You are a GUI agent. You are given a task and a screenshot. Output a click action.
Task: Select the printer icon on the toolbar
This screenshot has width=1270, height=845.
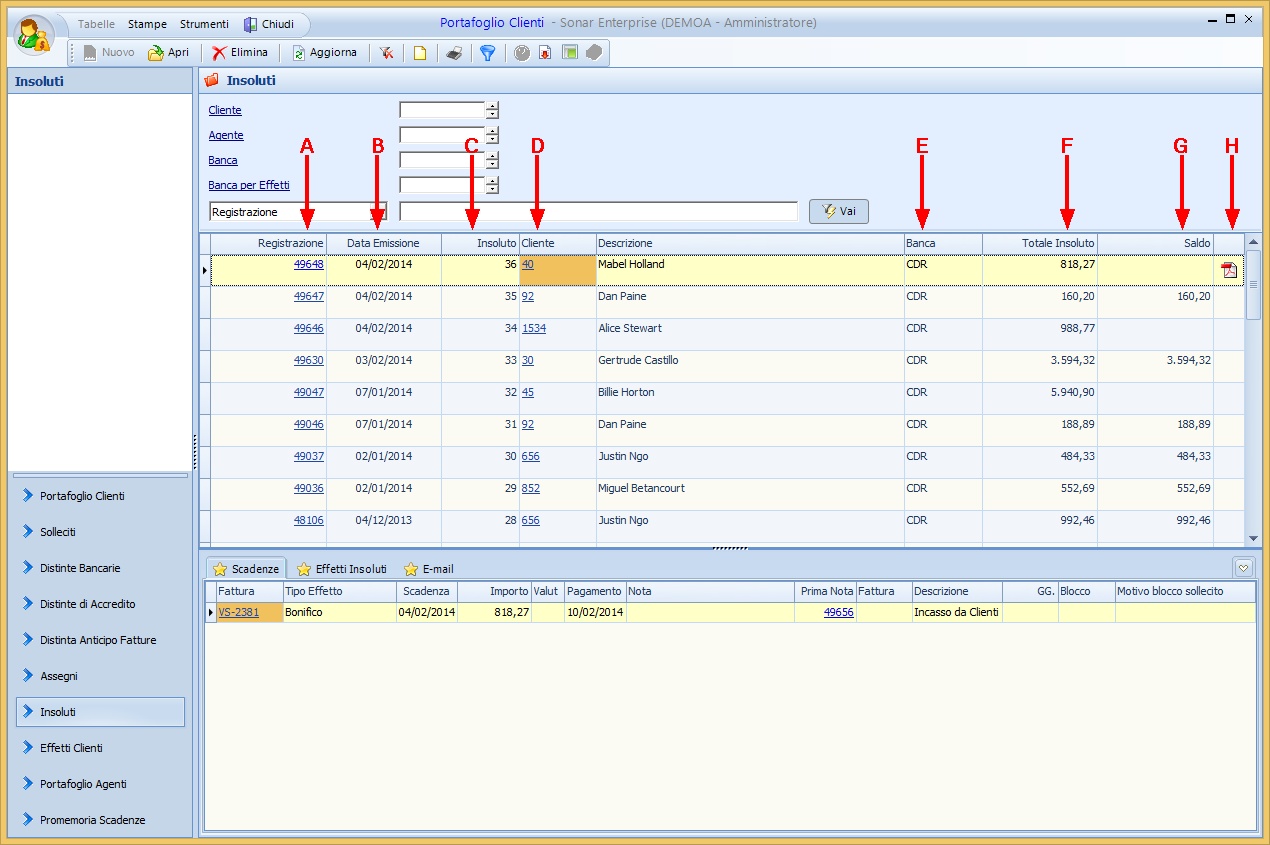pyautogui.click(x=454, y=53)
